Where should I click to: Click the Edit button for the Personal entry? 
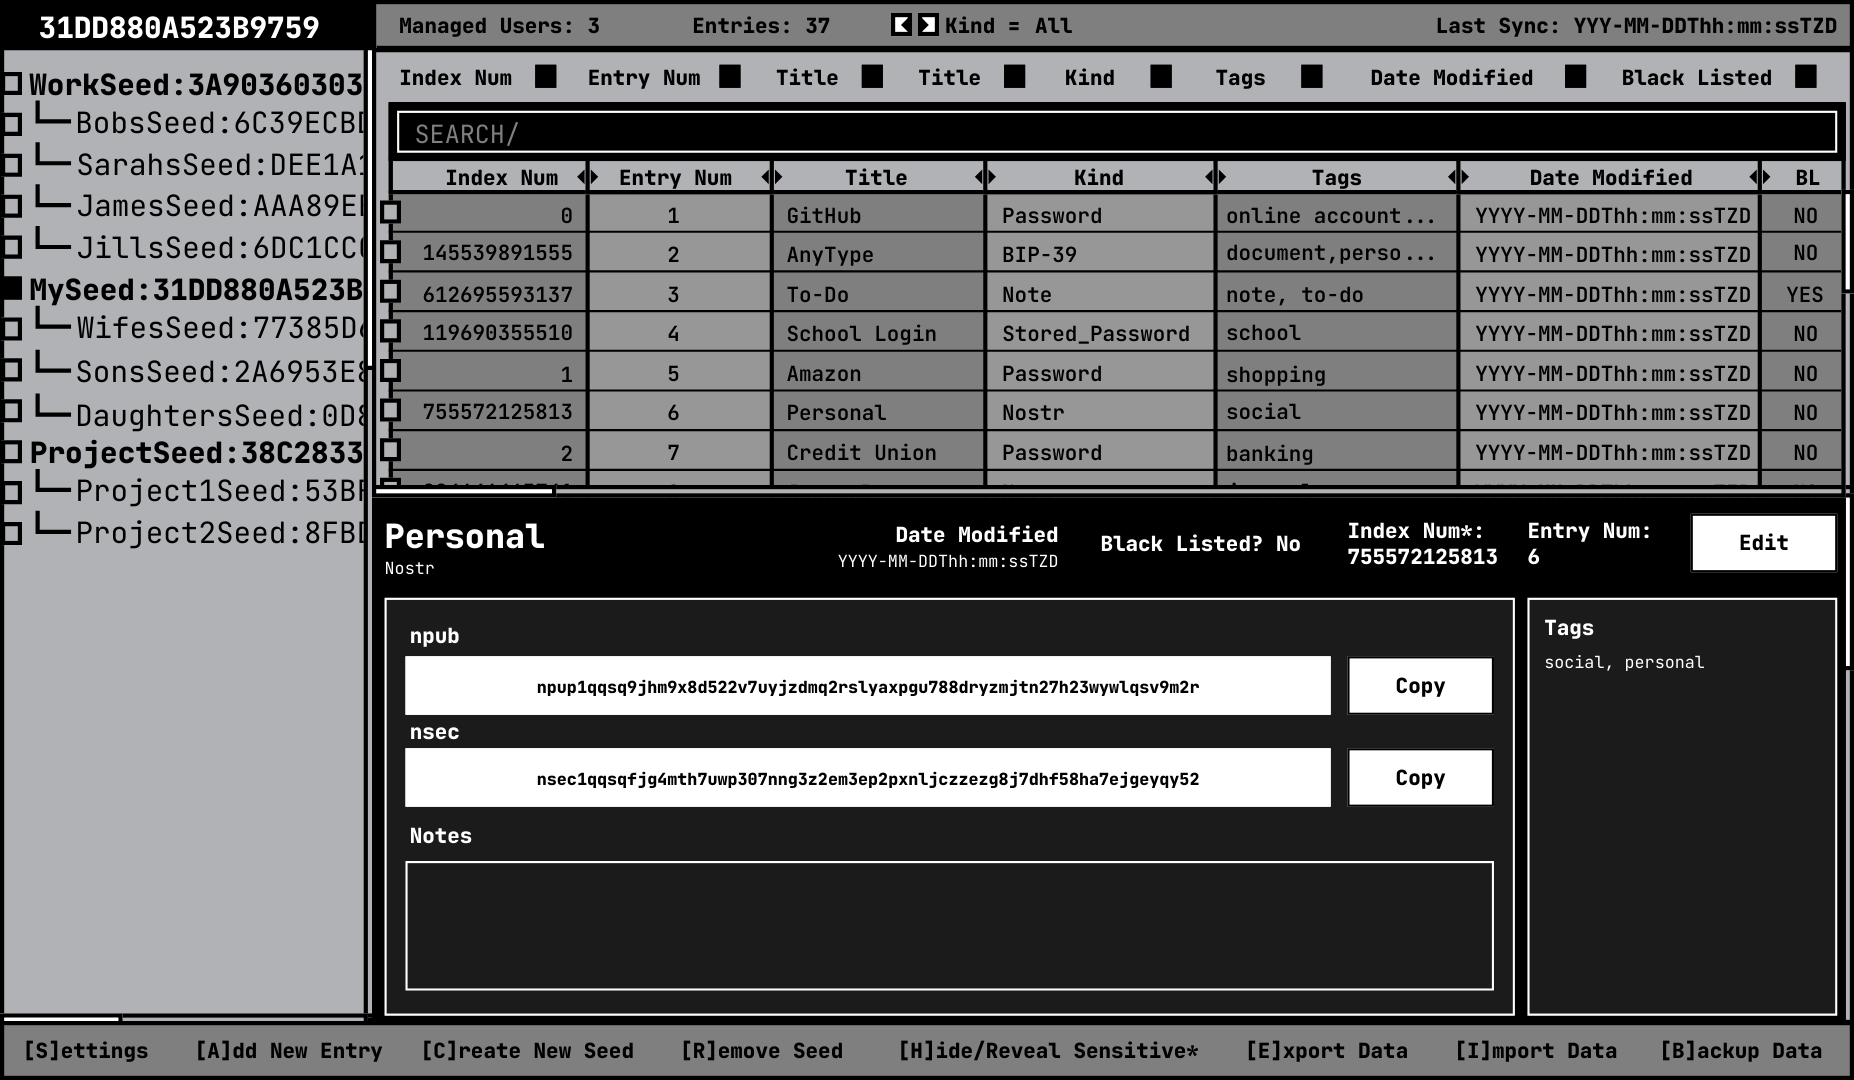1762,543
